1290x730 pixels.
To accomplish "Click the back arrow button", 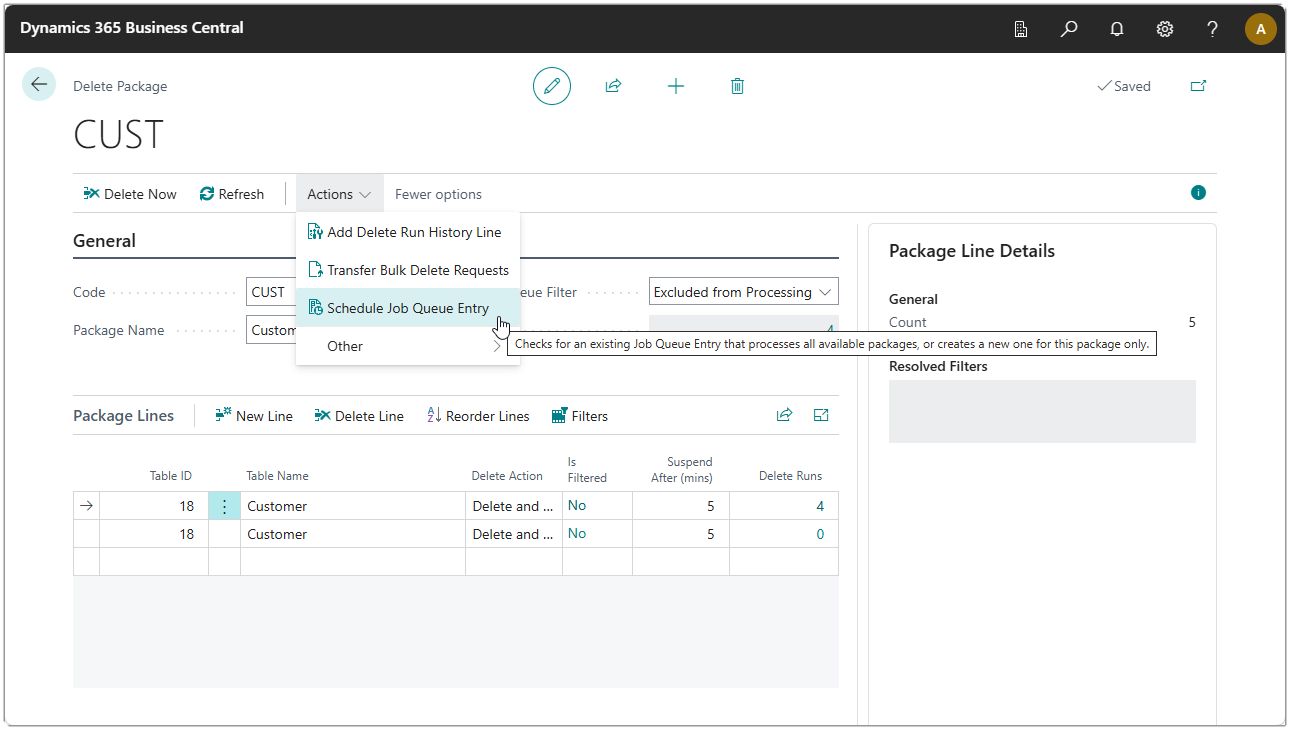I will pos(39,85).
